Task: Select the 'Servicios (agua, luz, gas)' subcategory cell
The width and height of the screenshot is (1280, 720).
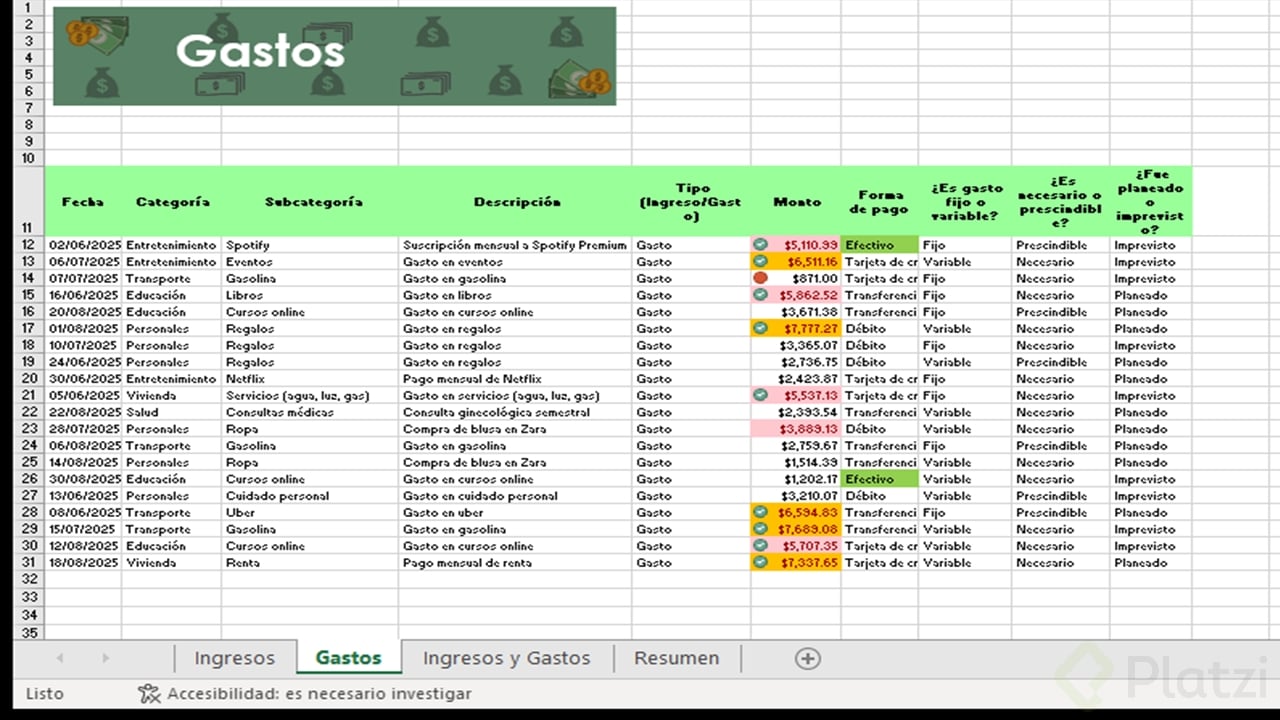Action: [310, 395]
